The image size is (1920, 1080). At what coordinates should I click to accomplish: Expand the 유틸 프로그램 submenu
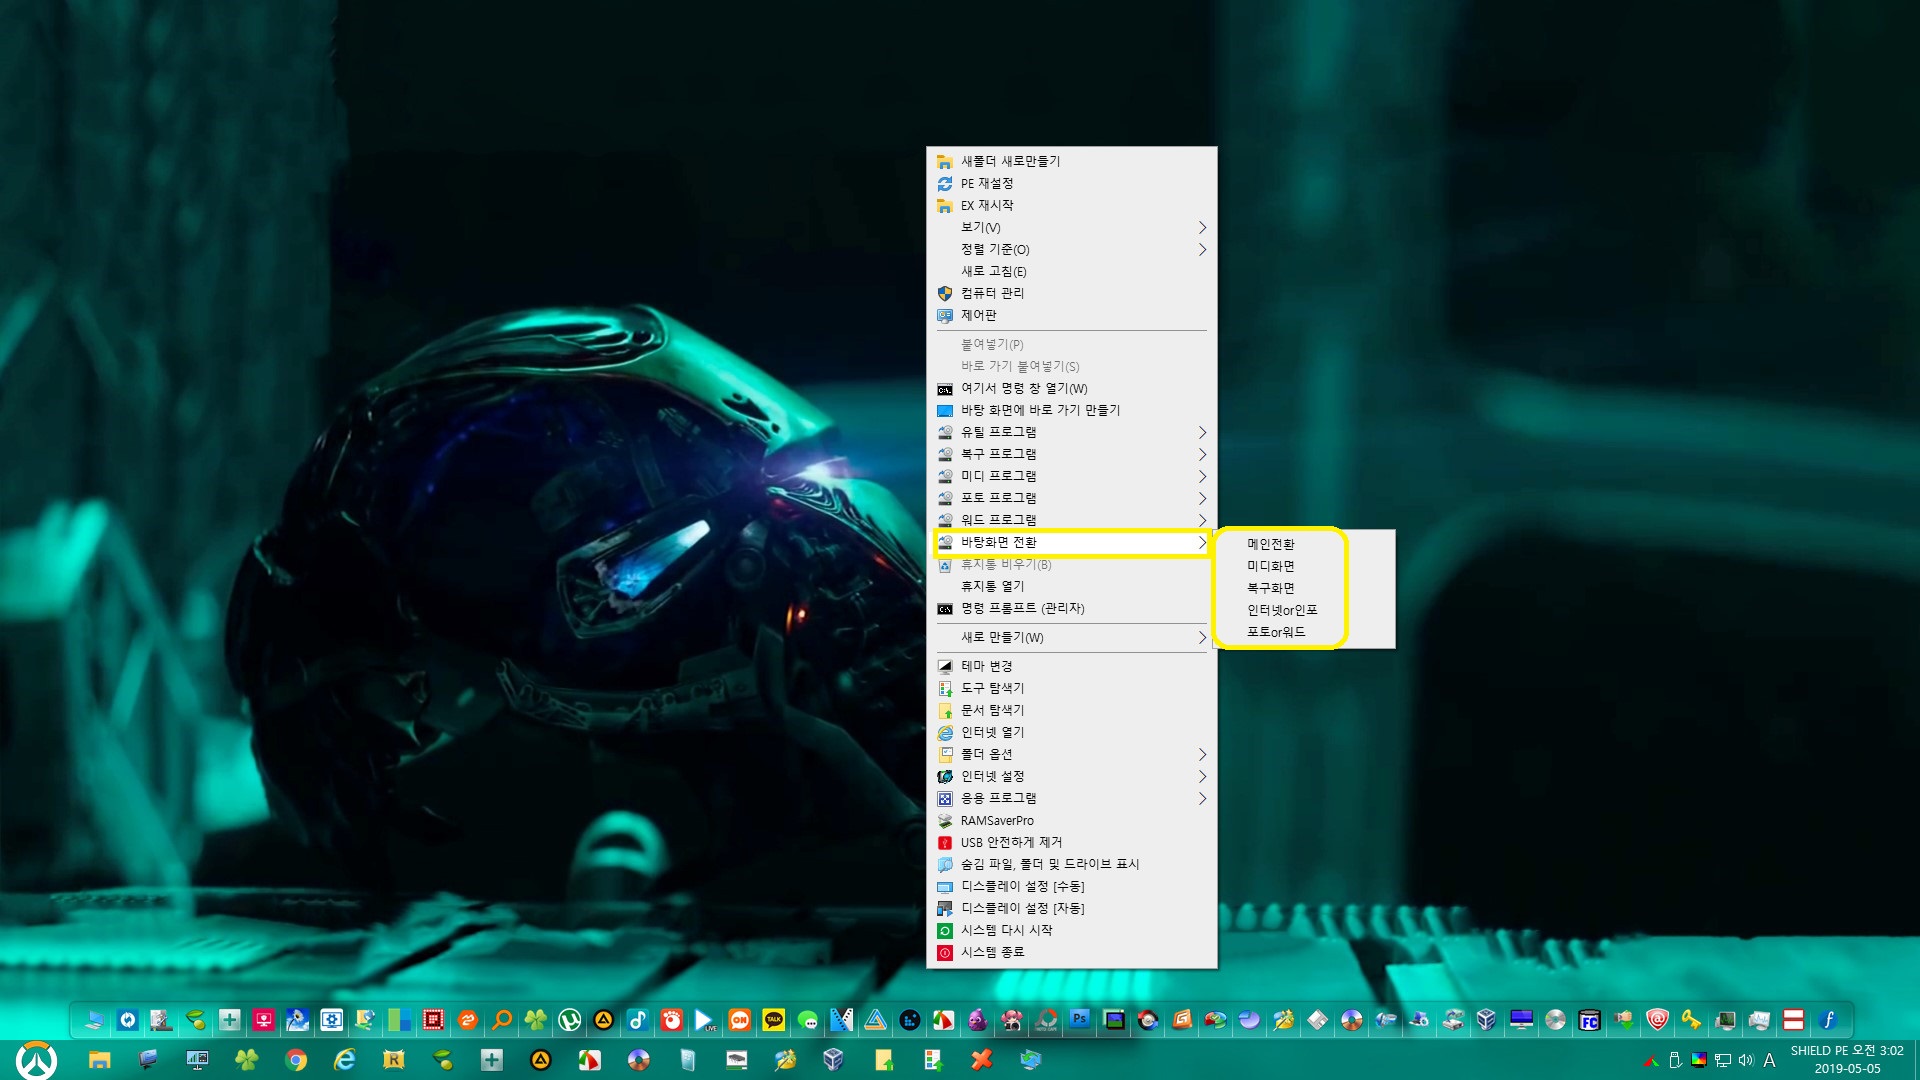(1072, 432)
